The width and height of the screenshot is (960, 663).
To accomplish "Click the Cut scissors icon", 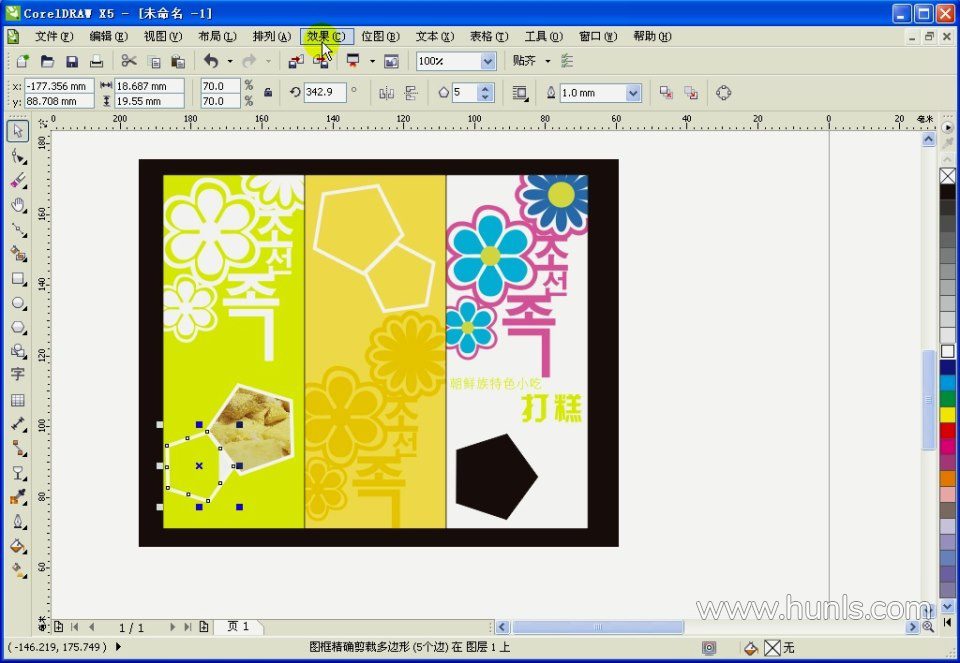I will 129,62.
